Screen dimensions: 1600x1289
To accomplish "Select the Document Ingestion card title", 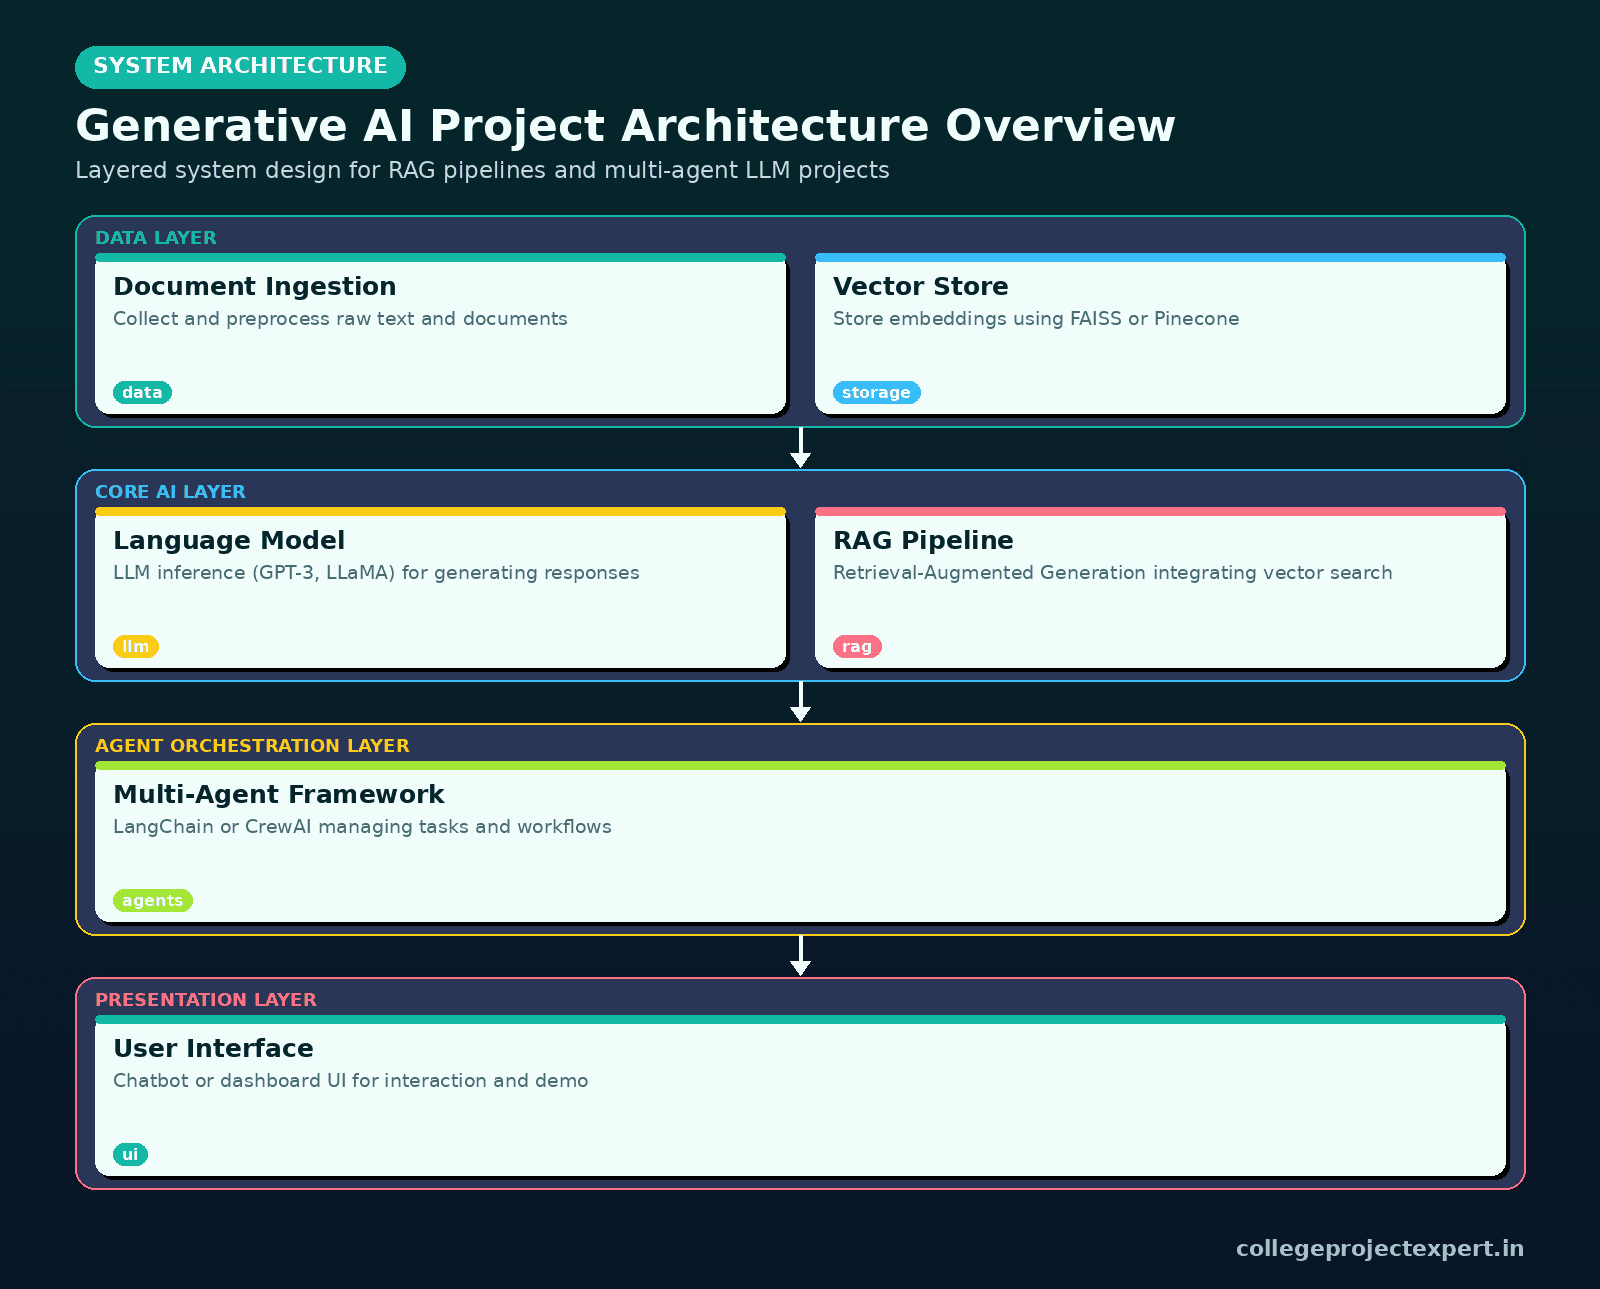I will (255, 287).
